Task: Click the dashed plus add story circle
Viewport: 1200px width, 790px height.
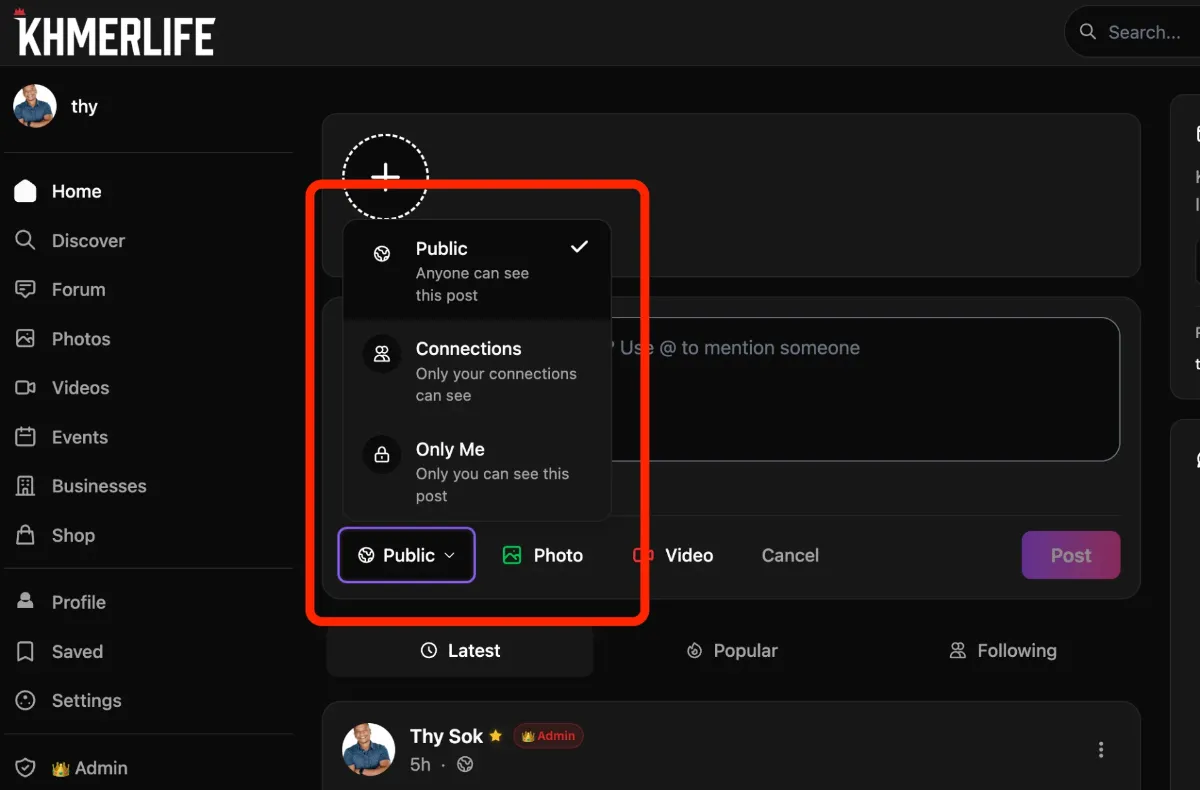Action: tap(385, 176)
